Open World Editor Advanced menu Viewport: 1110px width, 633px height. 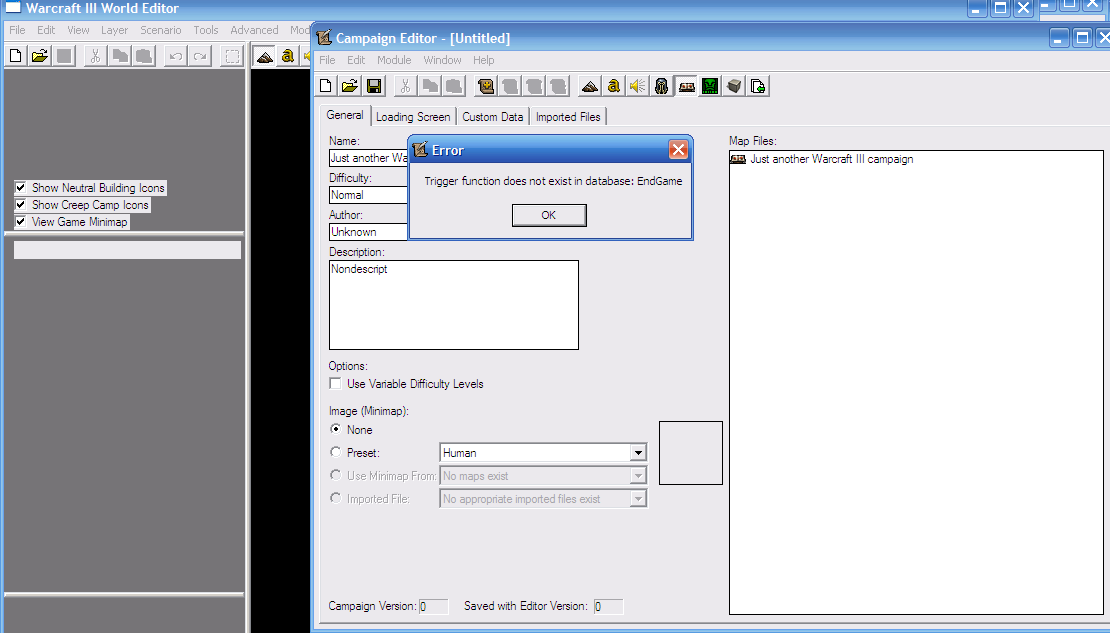click(254, 30)
